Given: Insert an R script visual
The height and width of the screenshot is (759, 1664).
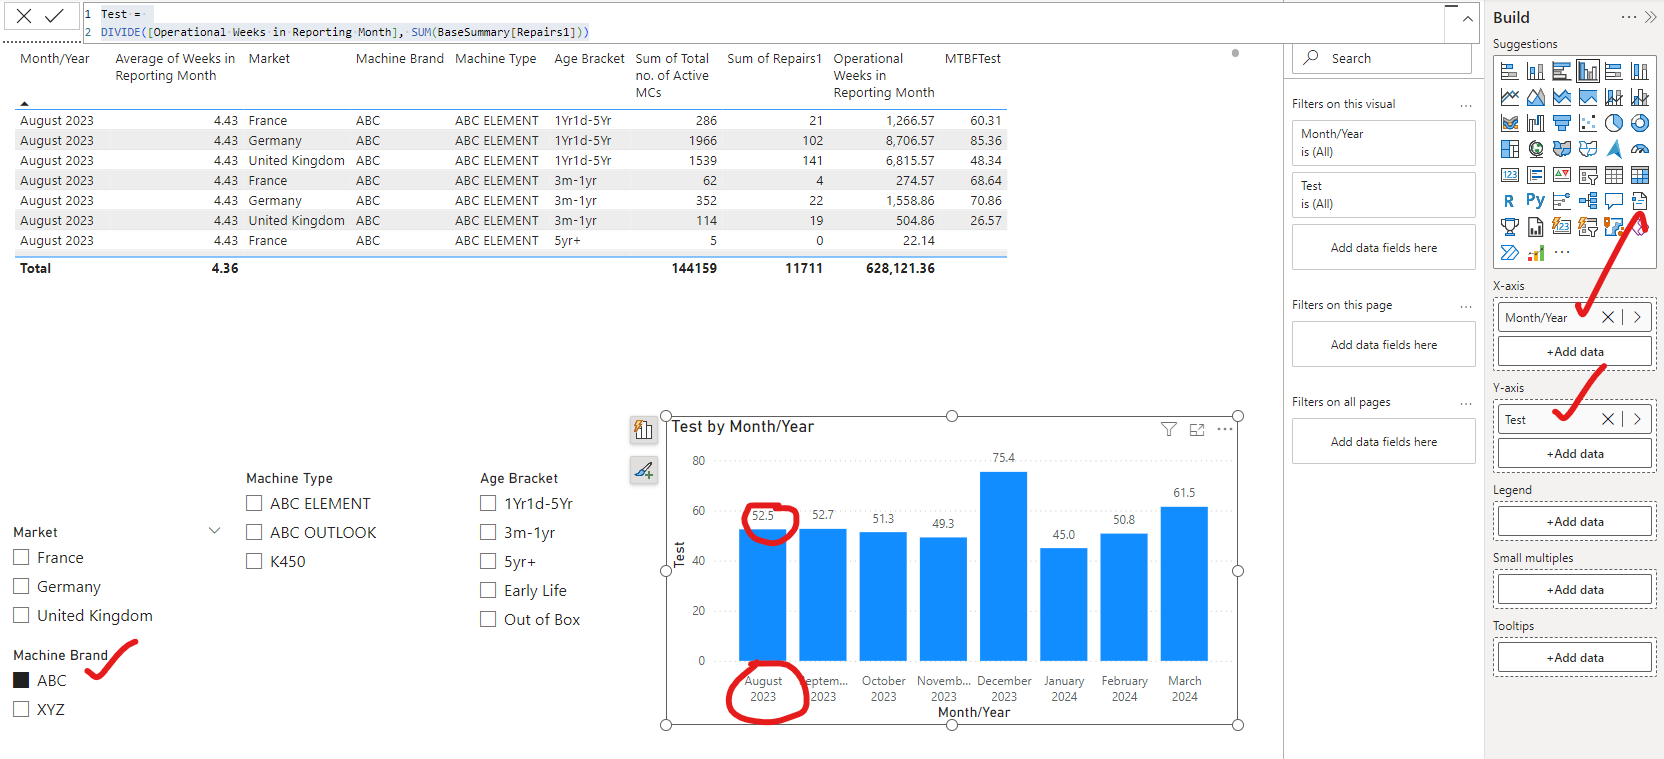Looking at the screenshot, I should coord(1510,201).
